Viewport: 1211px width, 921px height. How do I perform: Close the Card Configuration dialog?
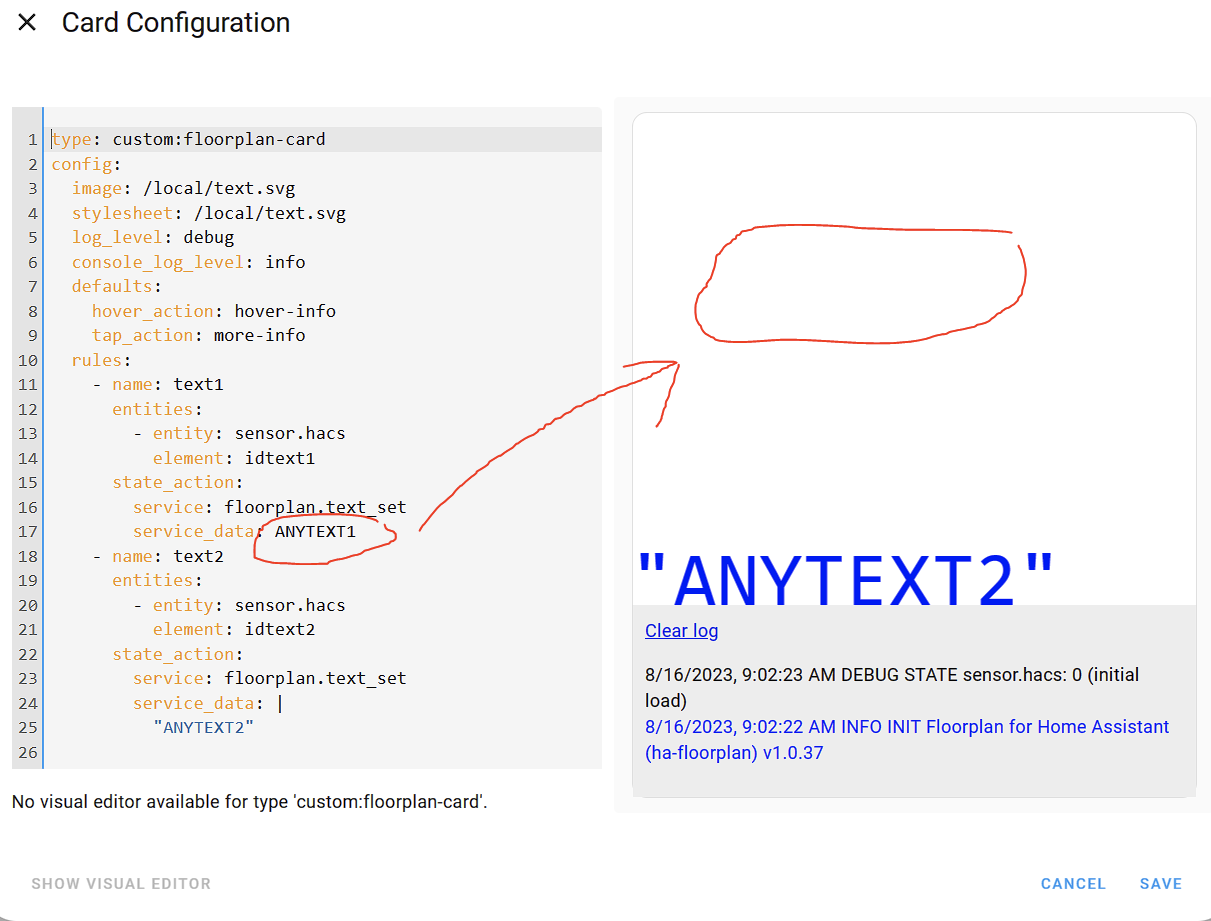tap(26, 22)
